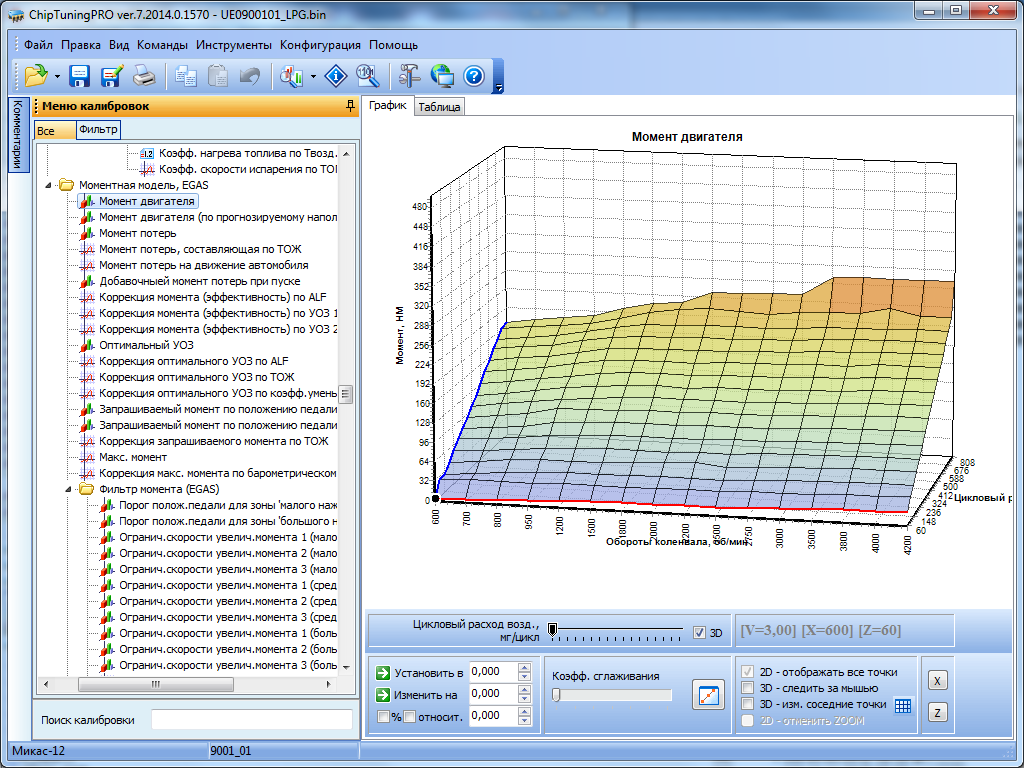Click the 'Поиск калибровки' search field
This screenshot has width=1024, height=768.
click(251, 719)
